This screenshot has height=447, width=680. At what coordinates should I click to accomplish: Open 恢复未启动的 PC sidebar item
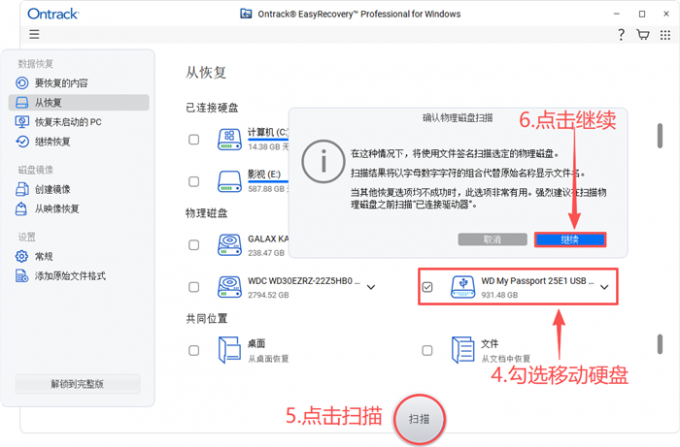click(x=79, y=122)
